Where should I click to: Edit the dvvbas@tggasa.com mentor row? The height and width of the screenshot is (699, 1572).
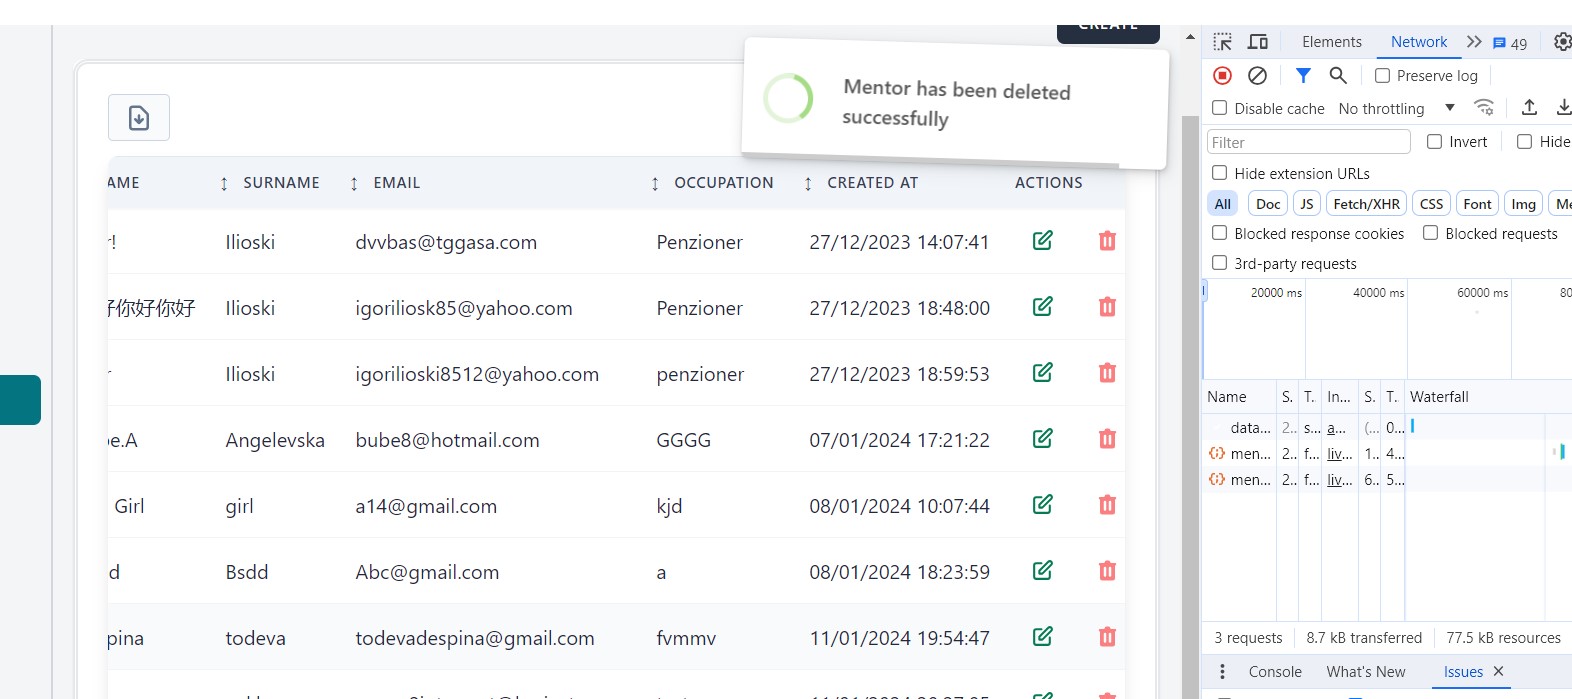(x=1042, y=241)
